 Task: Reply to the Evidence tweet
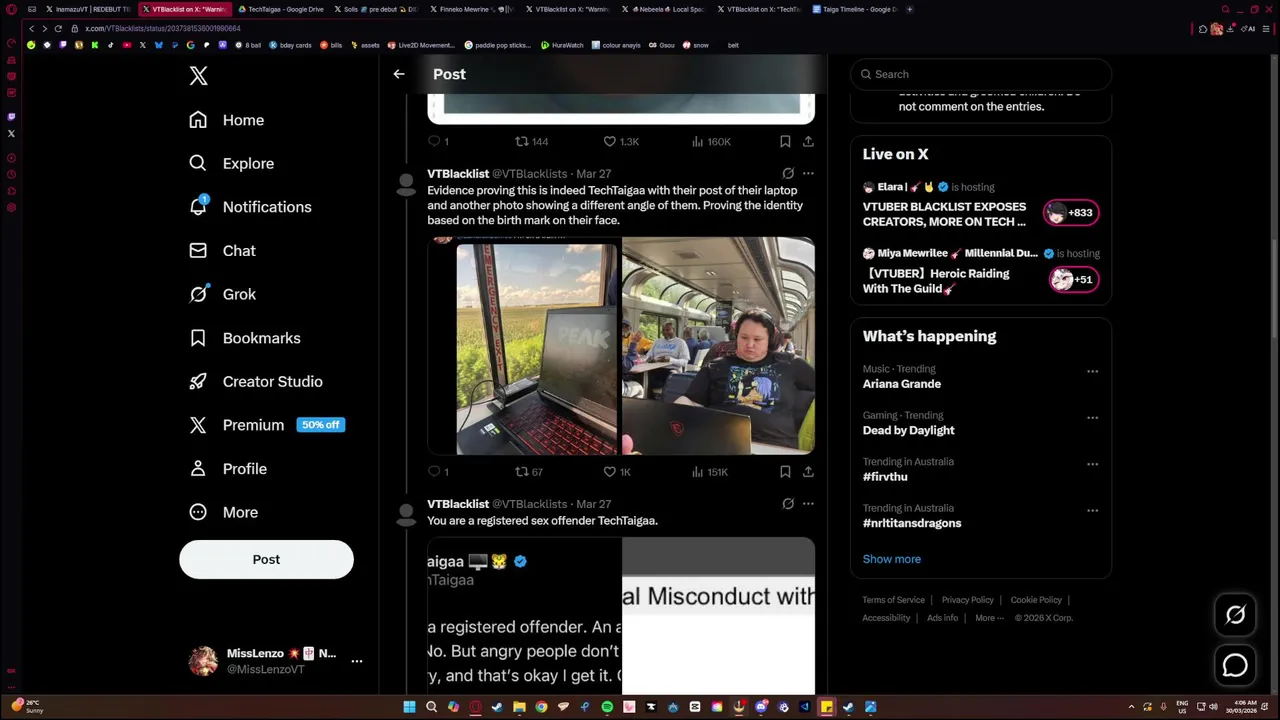coord(438,472)
